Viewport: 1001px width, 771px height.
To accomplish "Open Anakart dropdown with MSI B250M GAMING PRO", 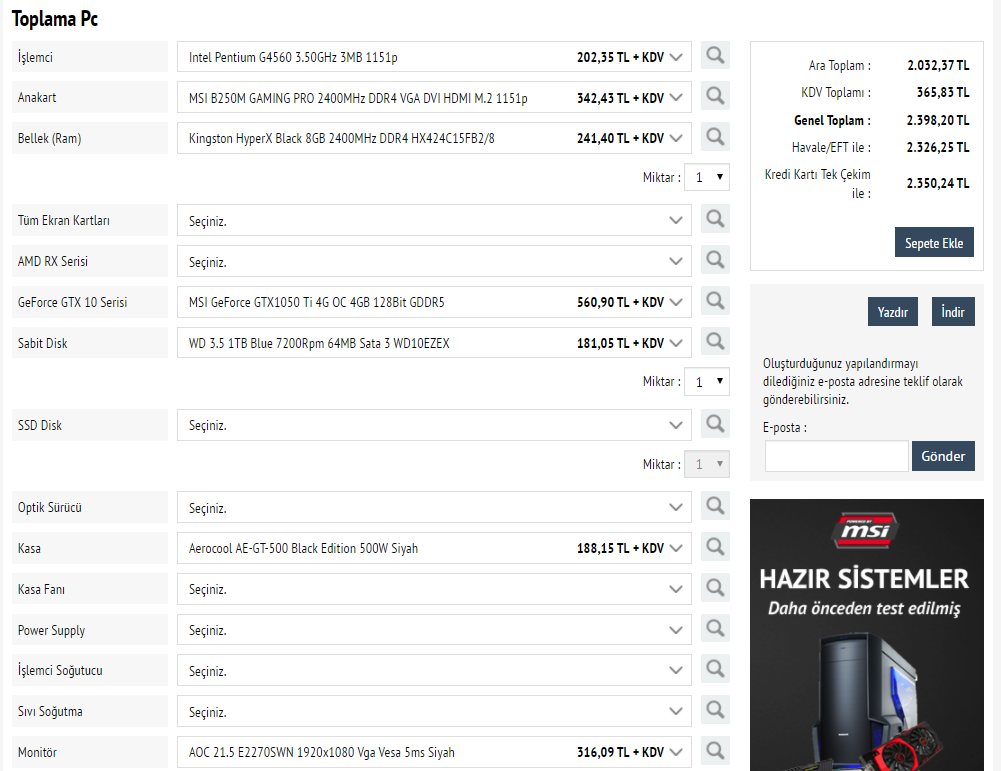I will (434, 98).
